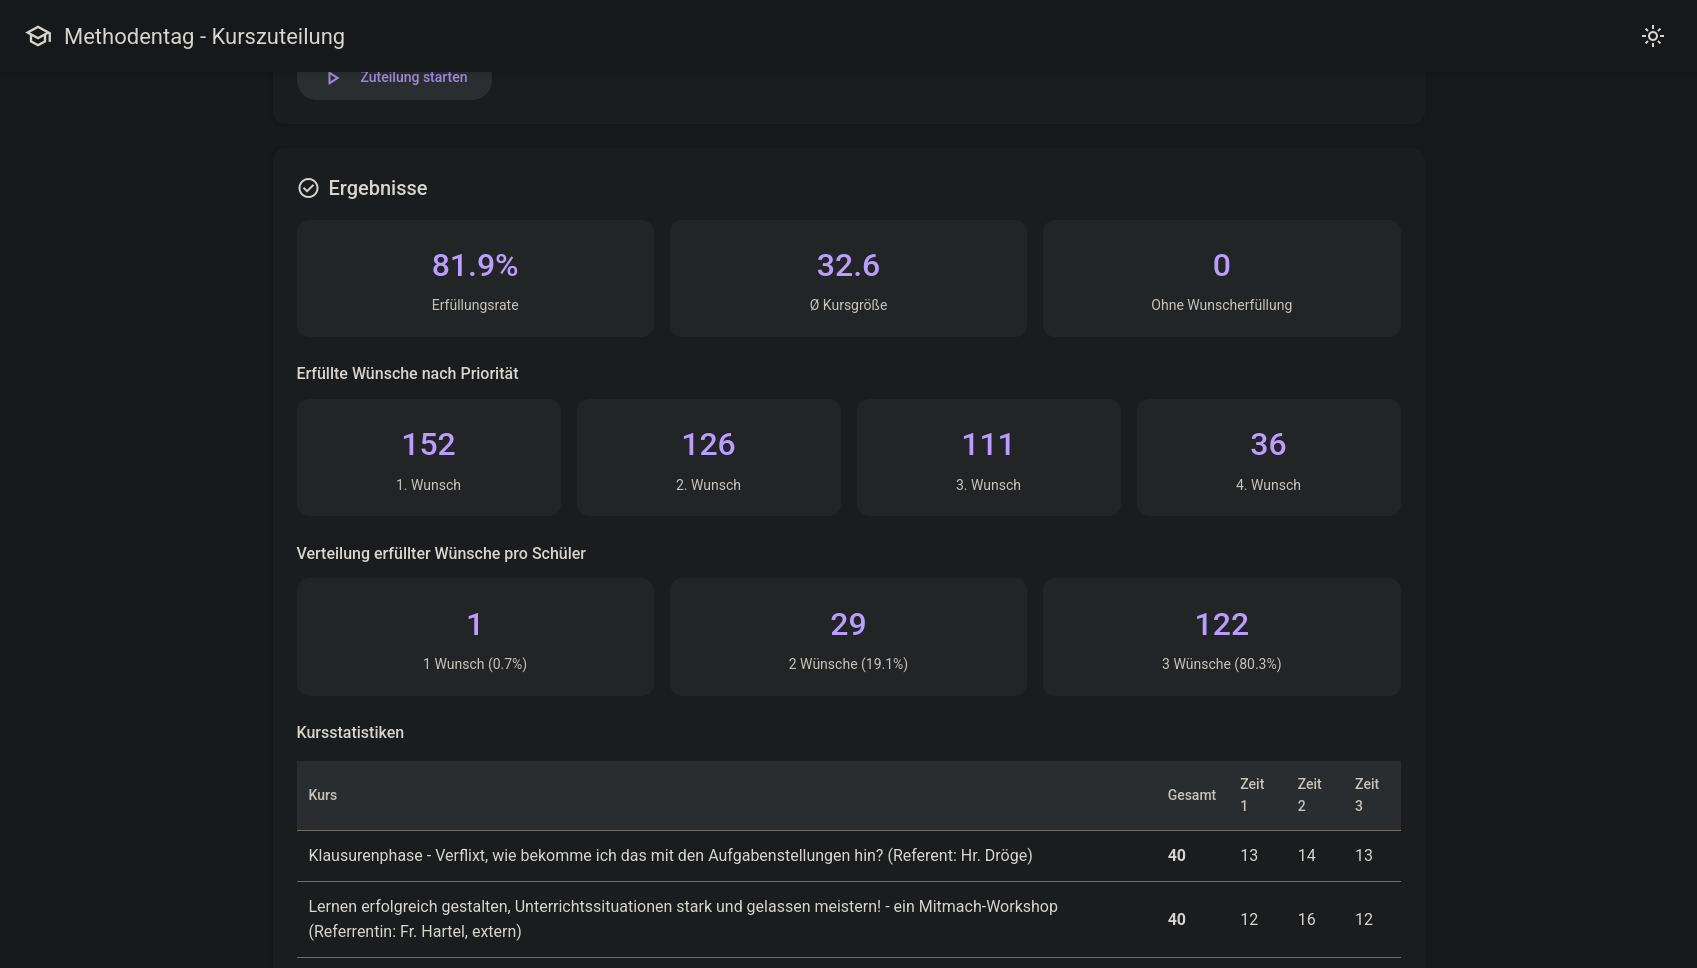Click the 3 Wünsche (80.3%) card
Screen dimensions: 1697x968
pyautogui.click(x=1221, y=636)
